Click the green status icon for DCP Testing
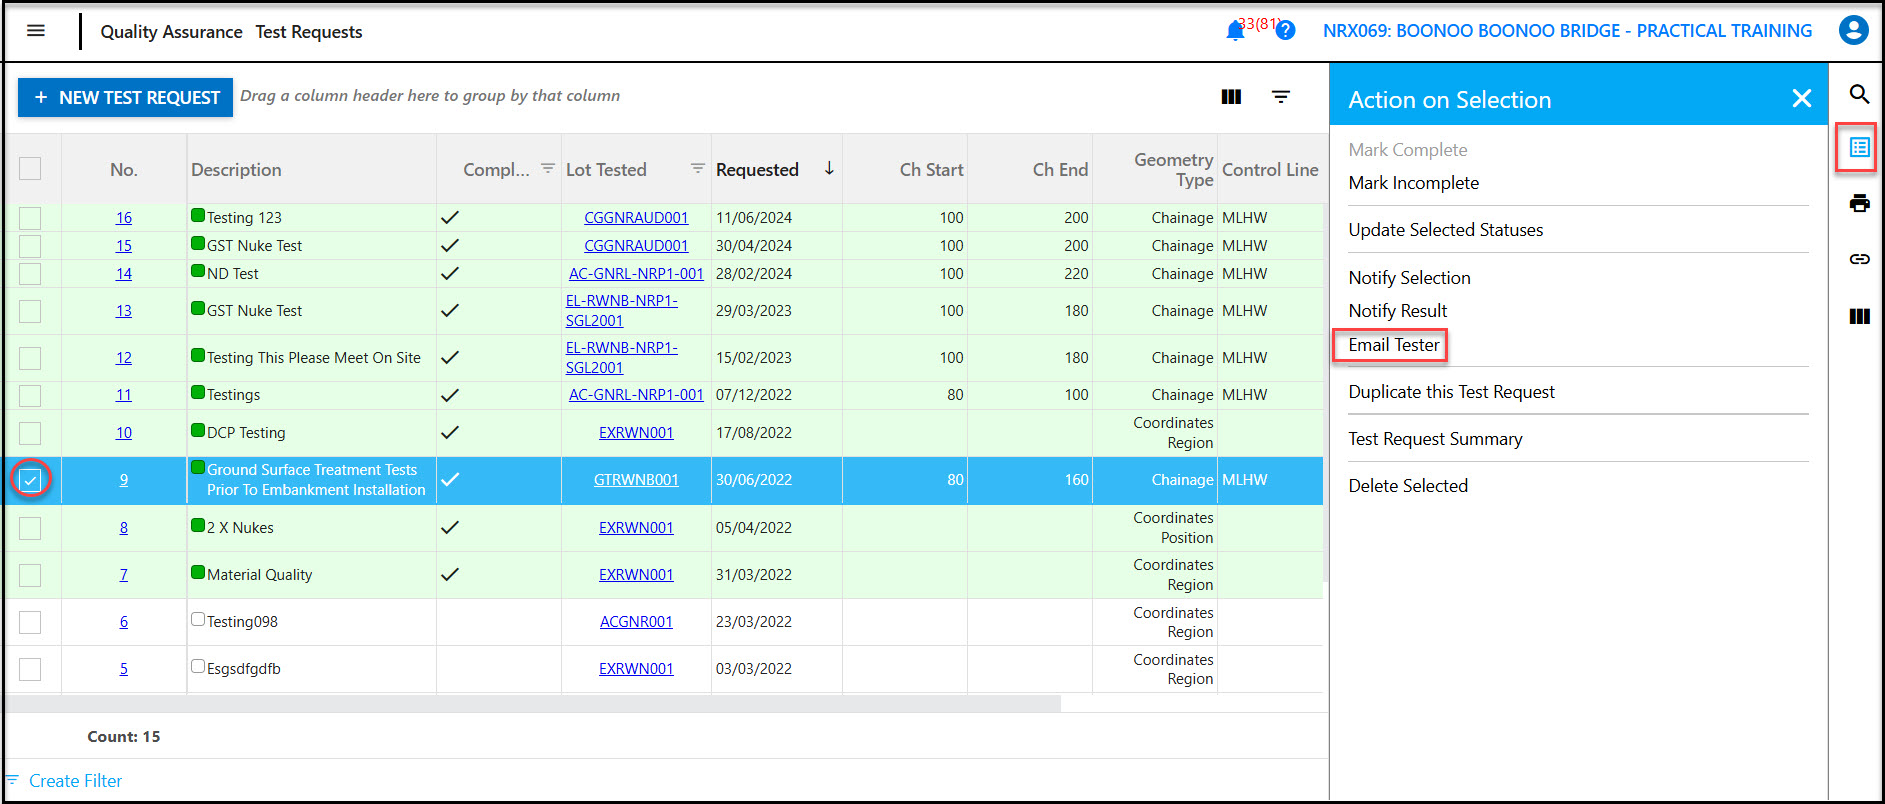This screenshot has height=804, width=1885. (198, 431)
